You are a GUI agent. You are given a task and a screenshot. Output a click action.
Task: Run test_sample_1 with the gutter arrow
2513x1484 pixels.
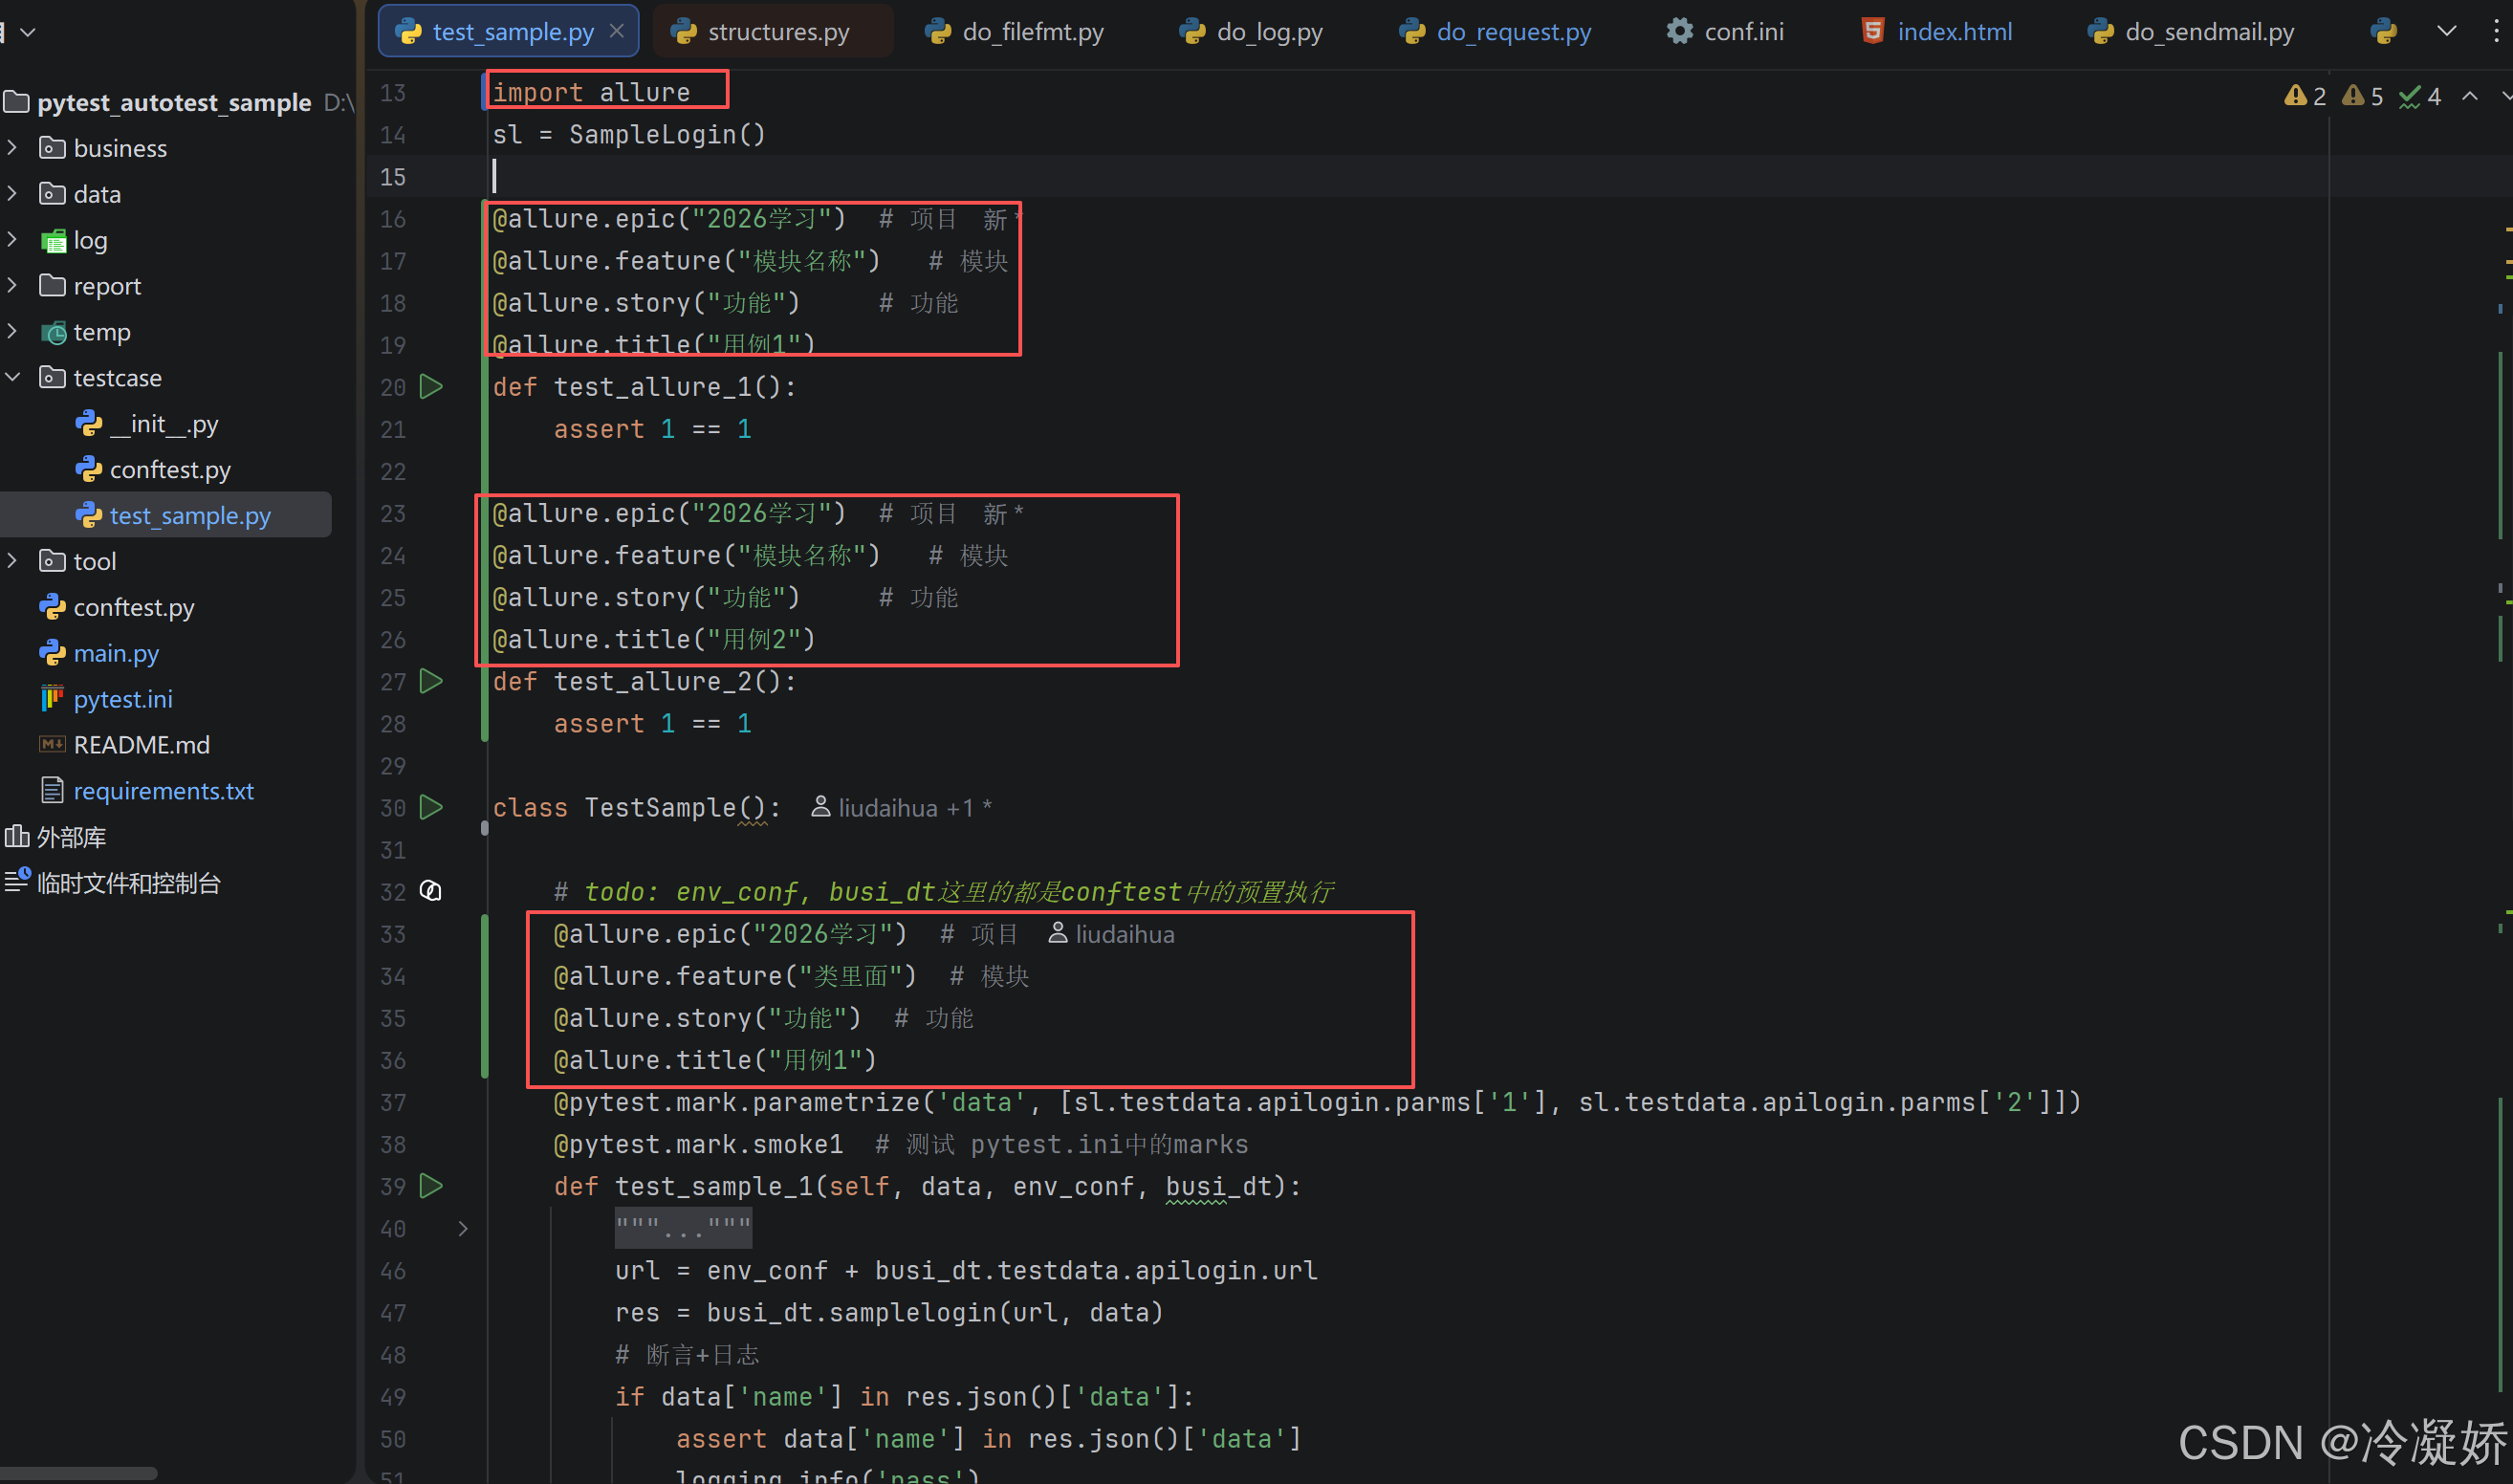point(431,1187)
